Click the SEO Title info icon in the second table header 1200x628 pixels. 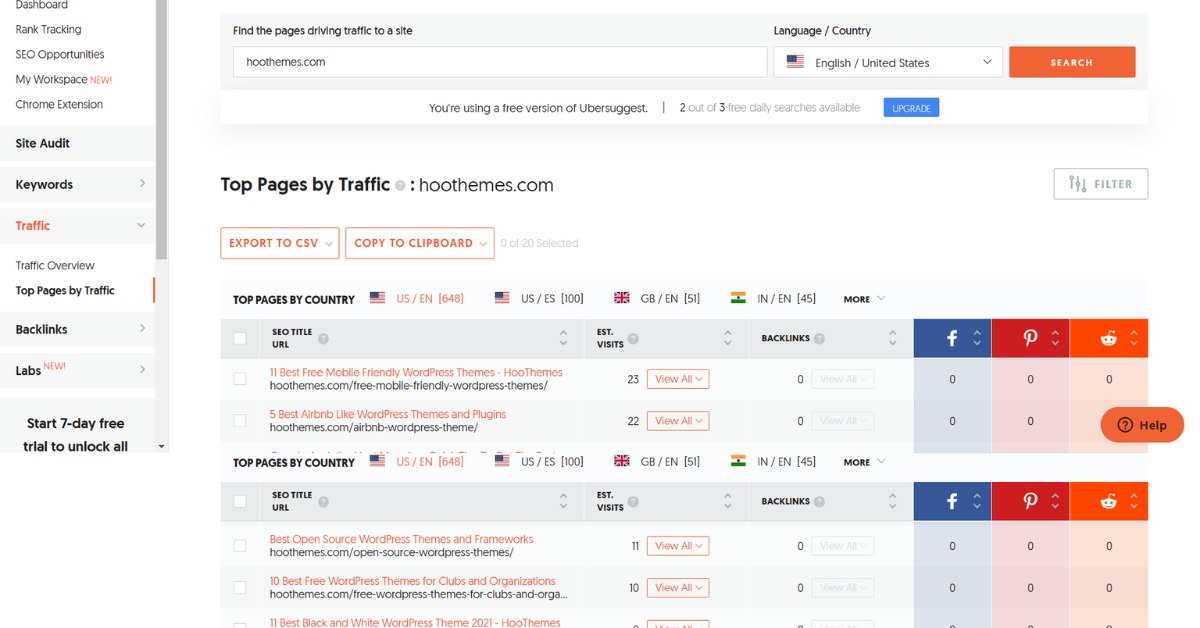(323, 501)
